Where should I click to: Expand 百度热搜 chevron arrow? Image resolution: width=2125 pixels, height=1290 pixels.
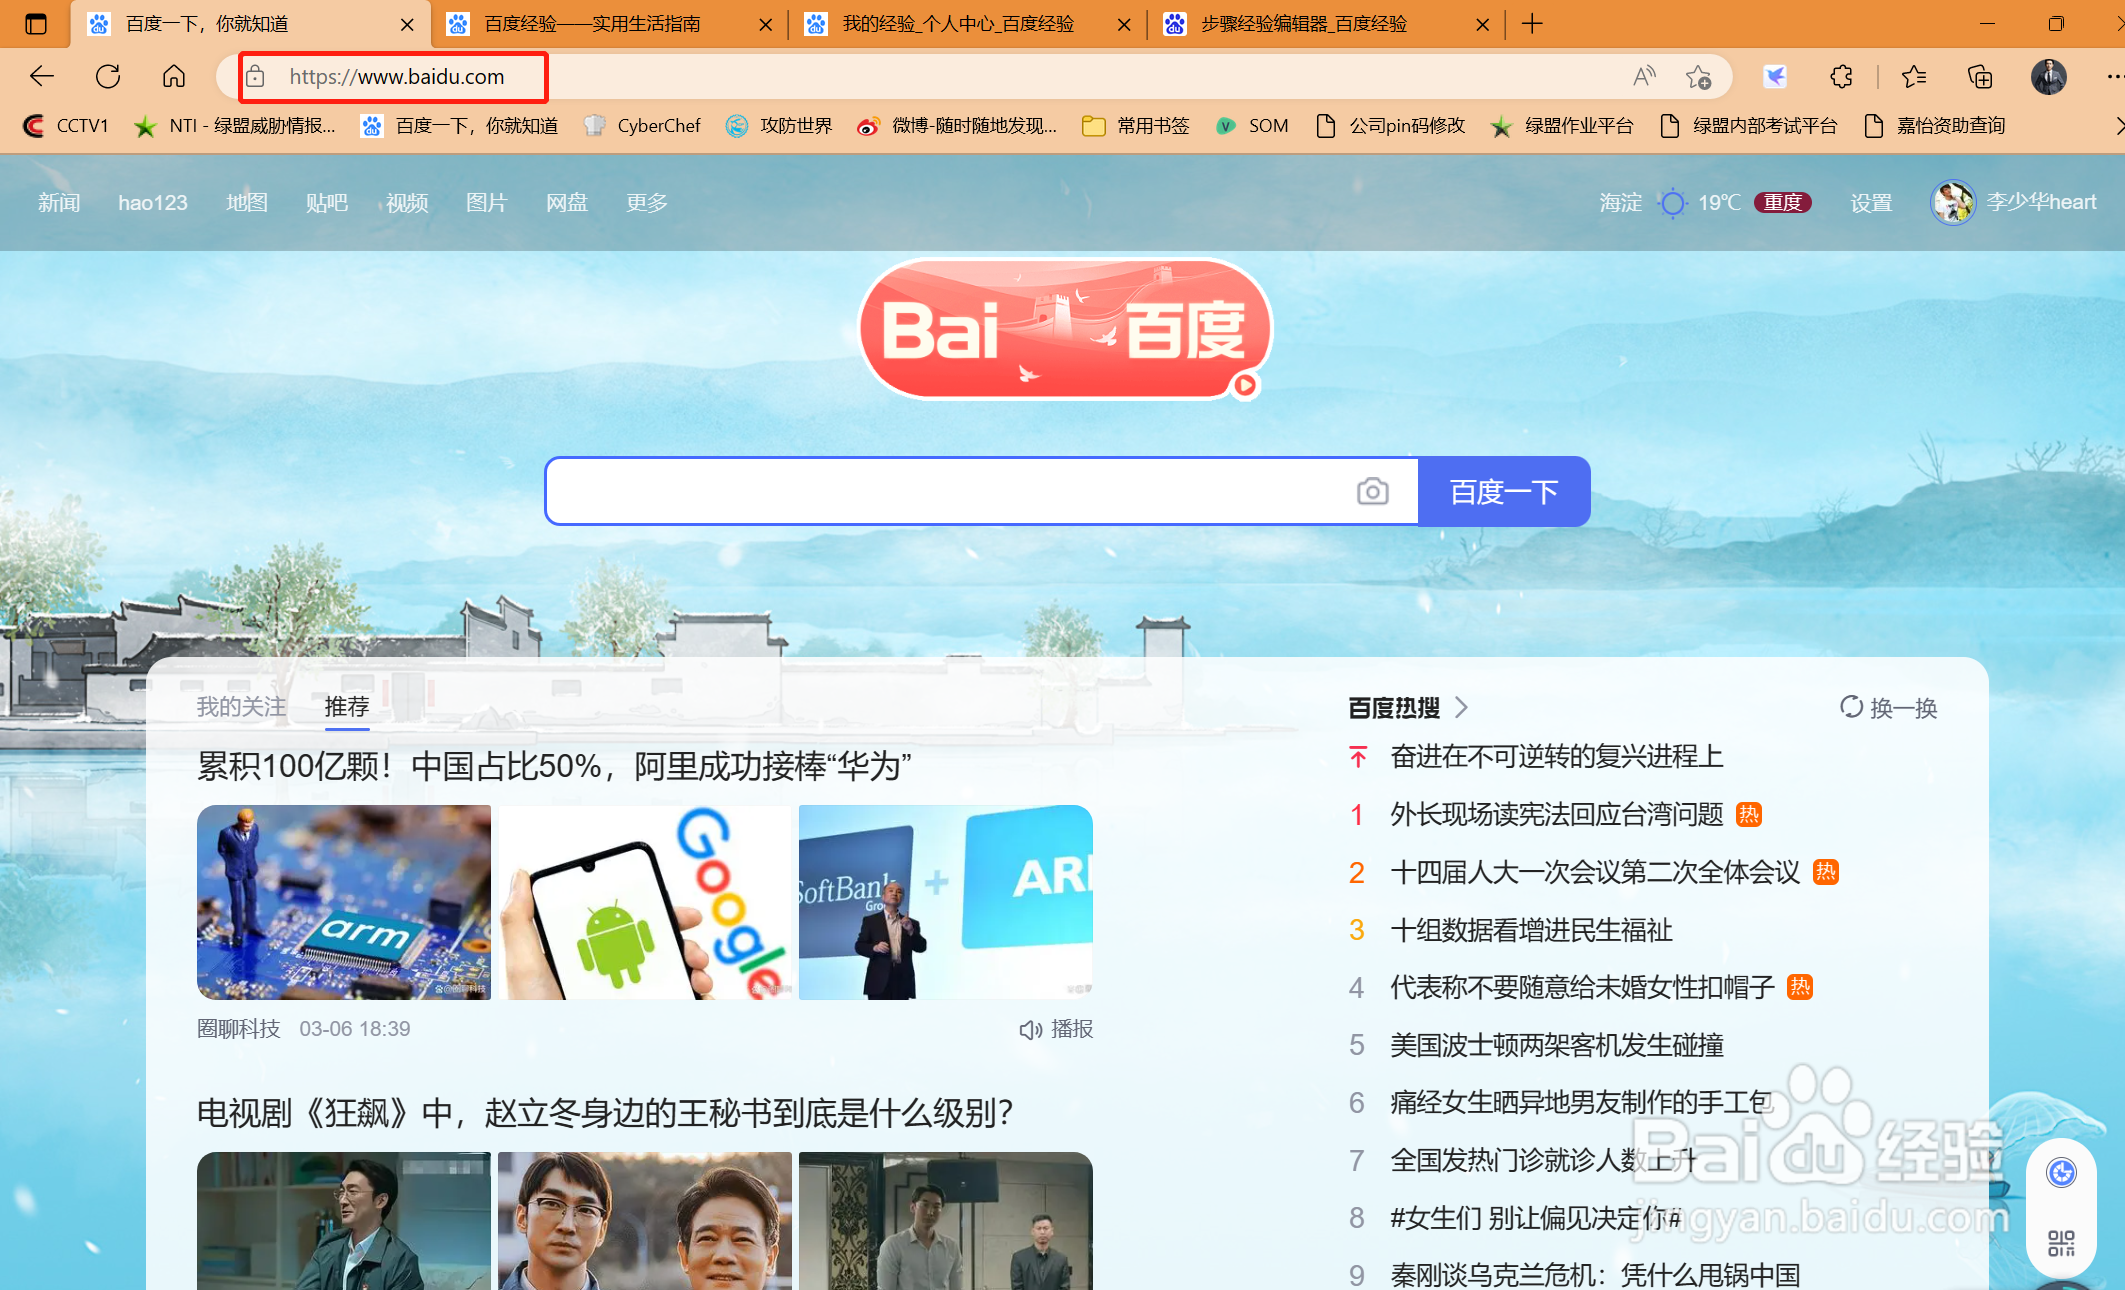point(1461,707)
